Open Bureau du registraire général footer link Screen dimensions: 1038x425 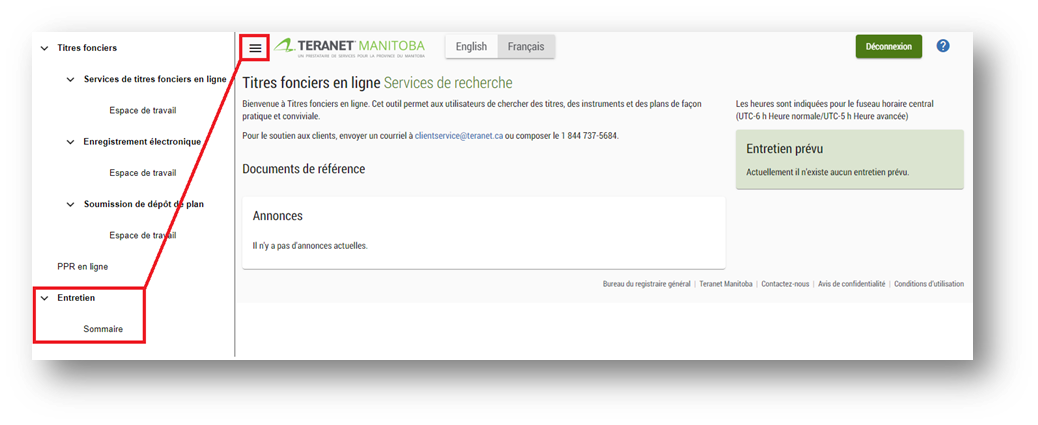[646, 284]
